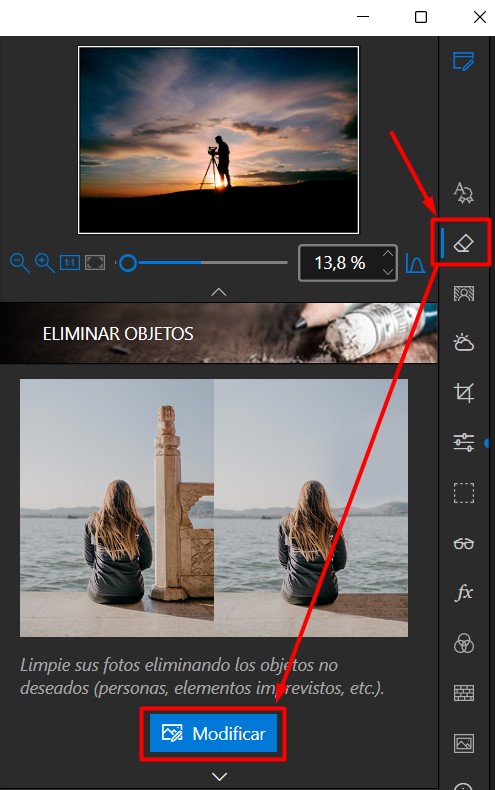The height and width of the screenshot is (790, 495).
Task: Set zoom to 1:1 actual size
Action: (x=70, y=262)
